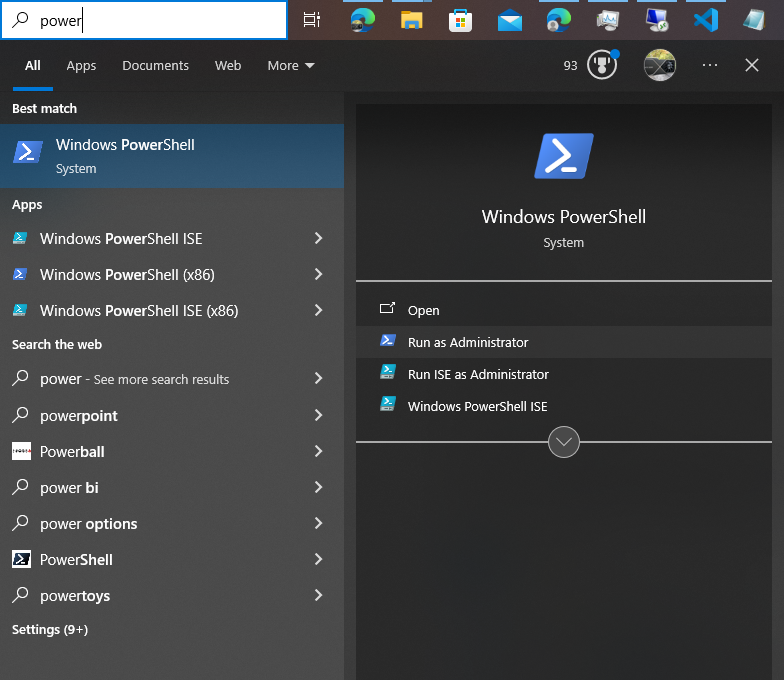784x680 pixels.
Task: Switch to the Documents tab
Action: coord(156,66)
